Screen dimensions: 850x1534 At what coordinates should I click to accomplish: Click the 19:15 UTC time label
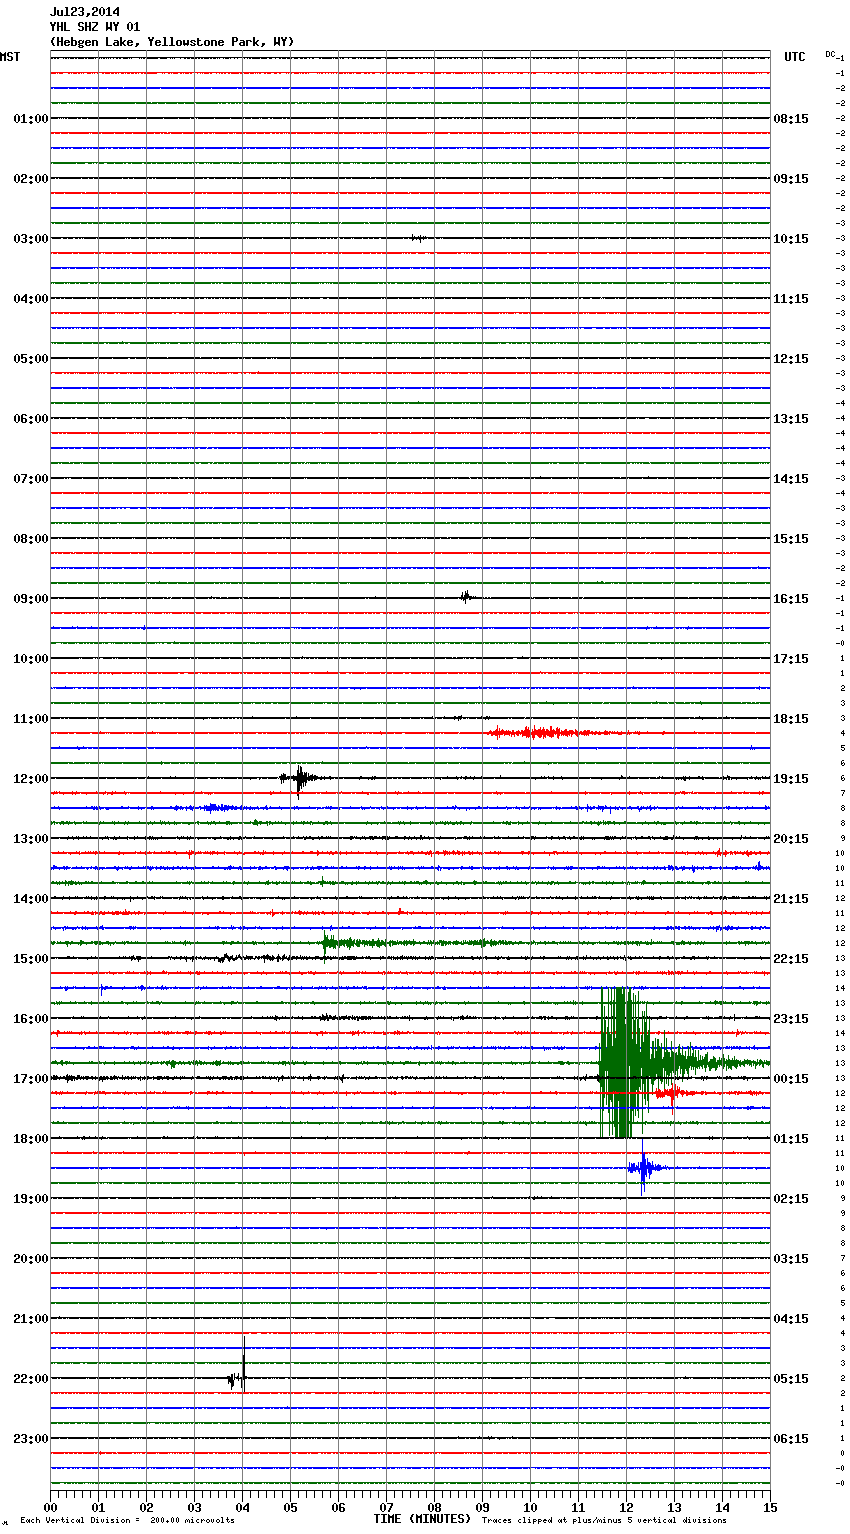coord(791,779)
